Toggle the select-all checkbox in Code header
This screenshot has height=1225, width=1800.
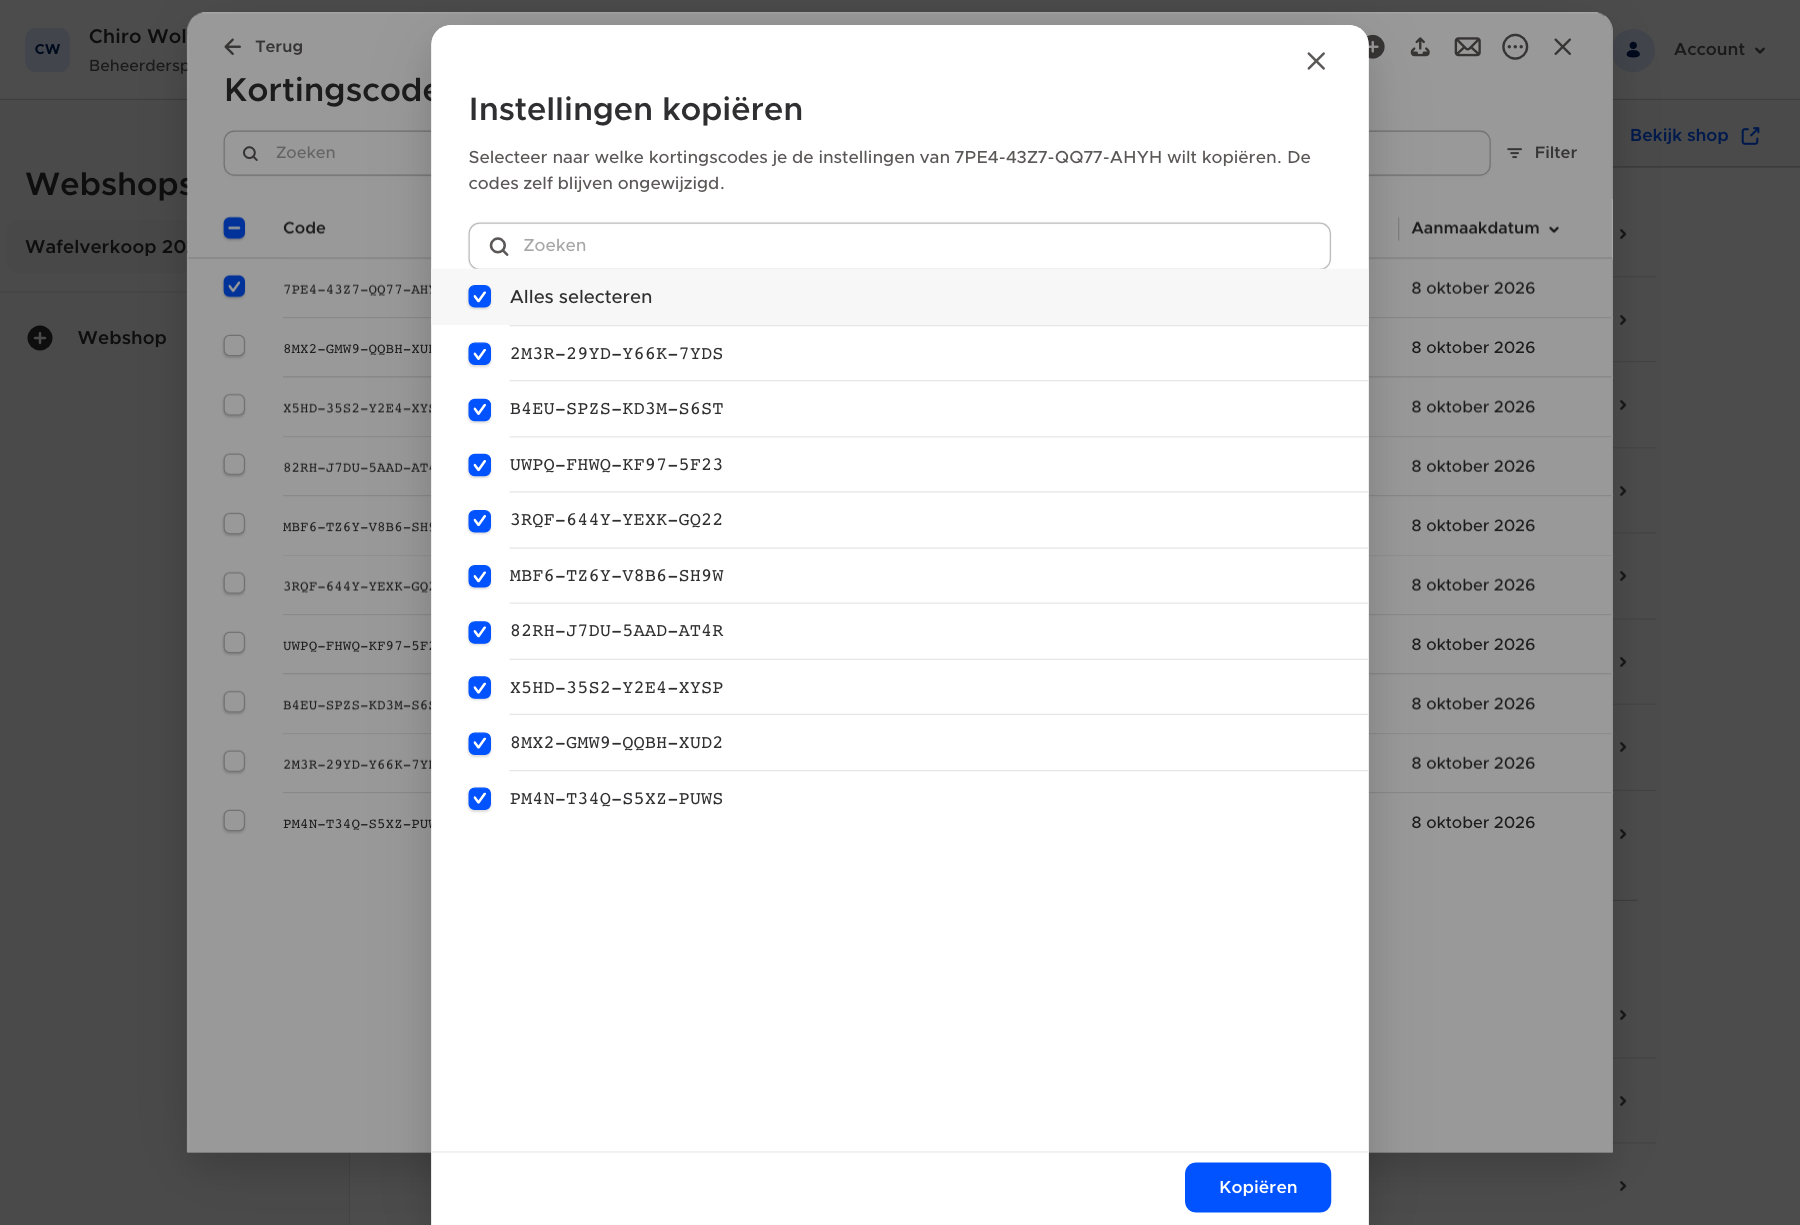coord(234,228)
